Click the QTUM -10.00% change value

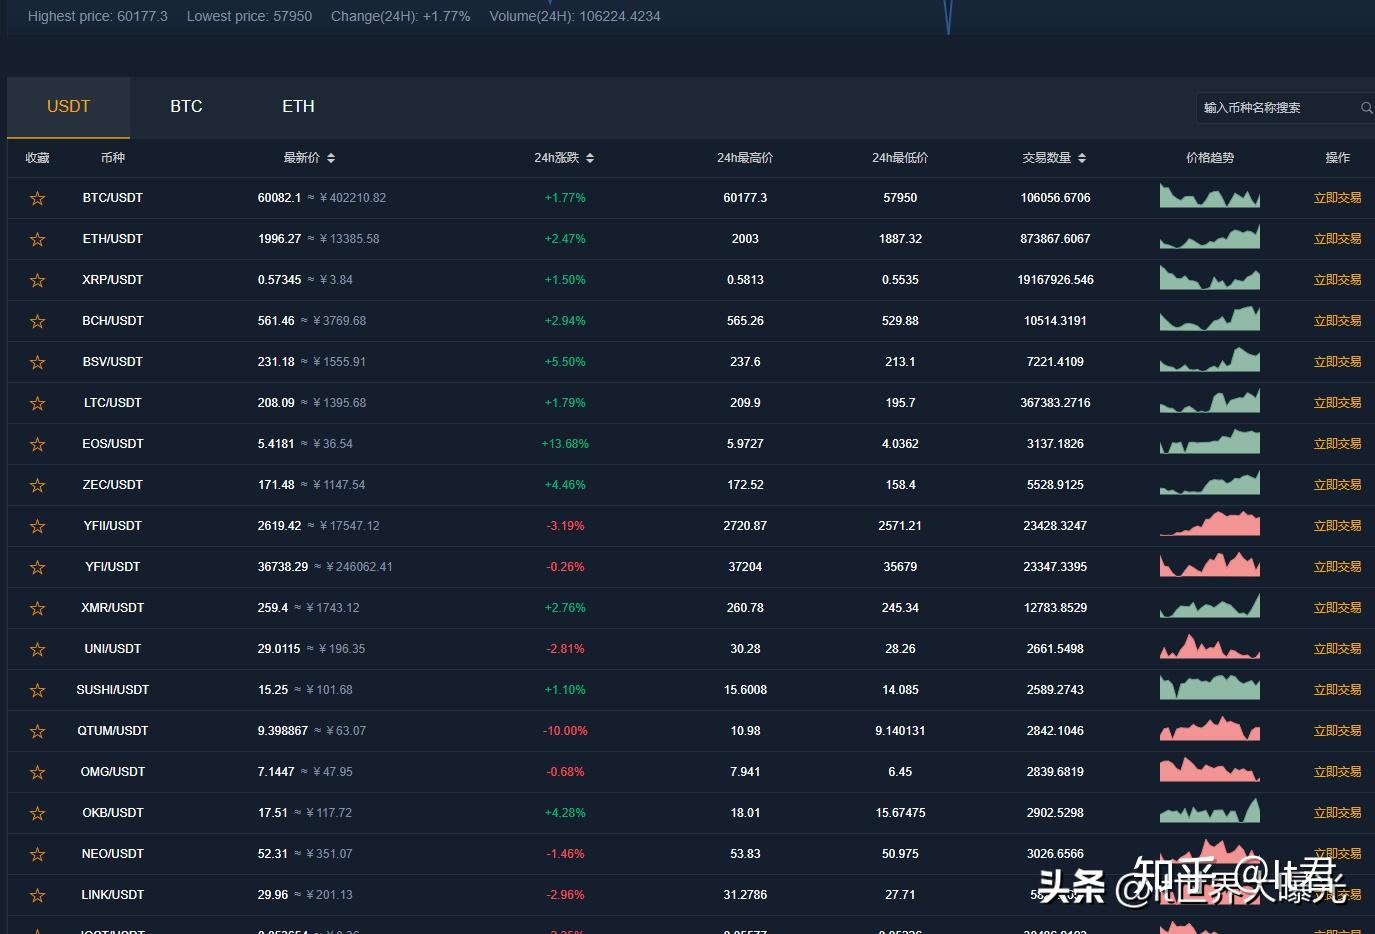pyautogui.click(x=565, y=731)
